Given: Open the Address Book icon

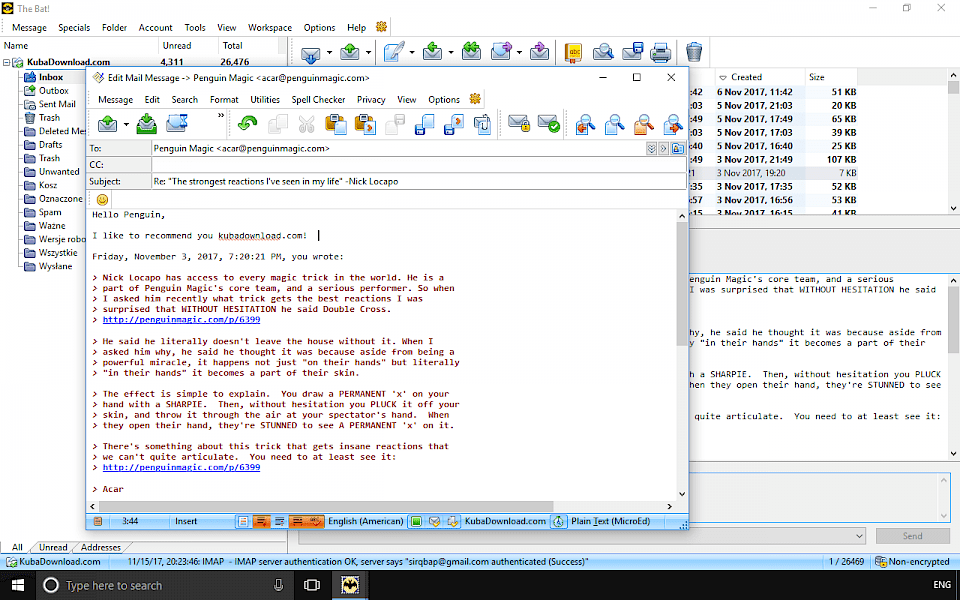Looking at the screenshot, I should coord(574,53).
